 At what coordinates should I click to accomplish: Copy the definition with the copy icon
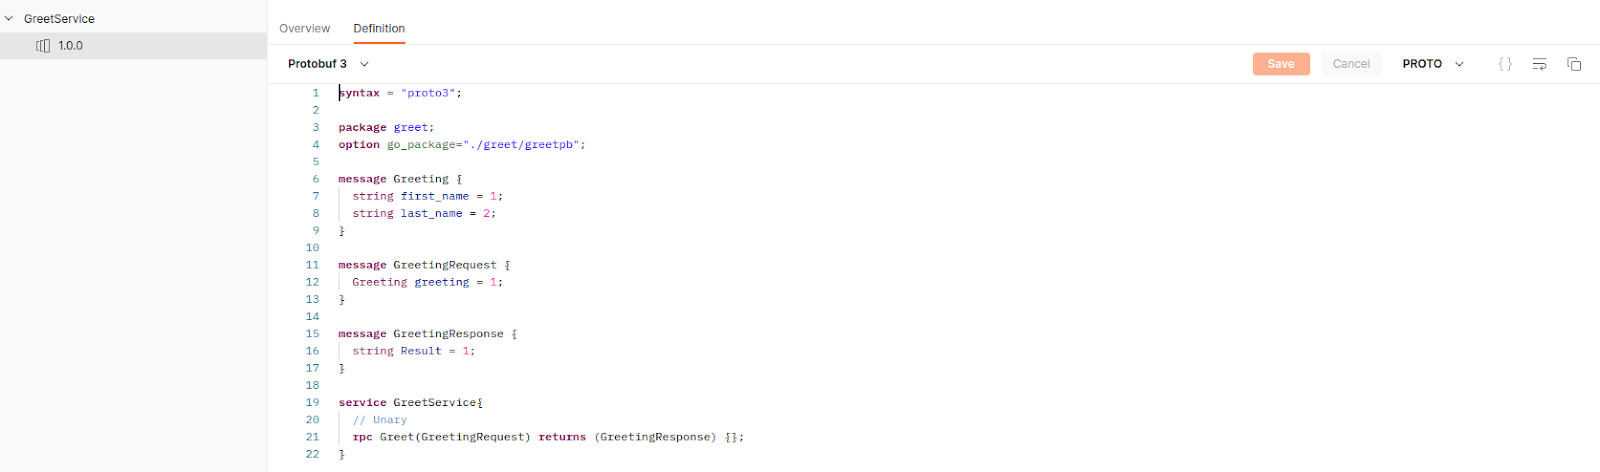[1573, 64]
